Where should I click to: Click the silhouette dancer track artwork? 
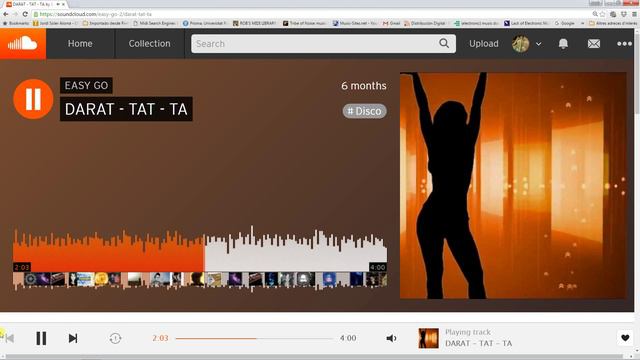pyautogui.click(x=513, y=186)
